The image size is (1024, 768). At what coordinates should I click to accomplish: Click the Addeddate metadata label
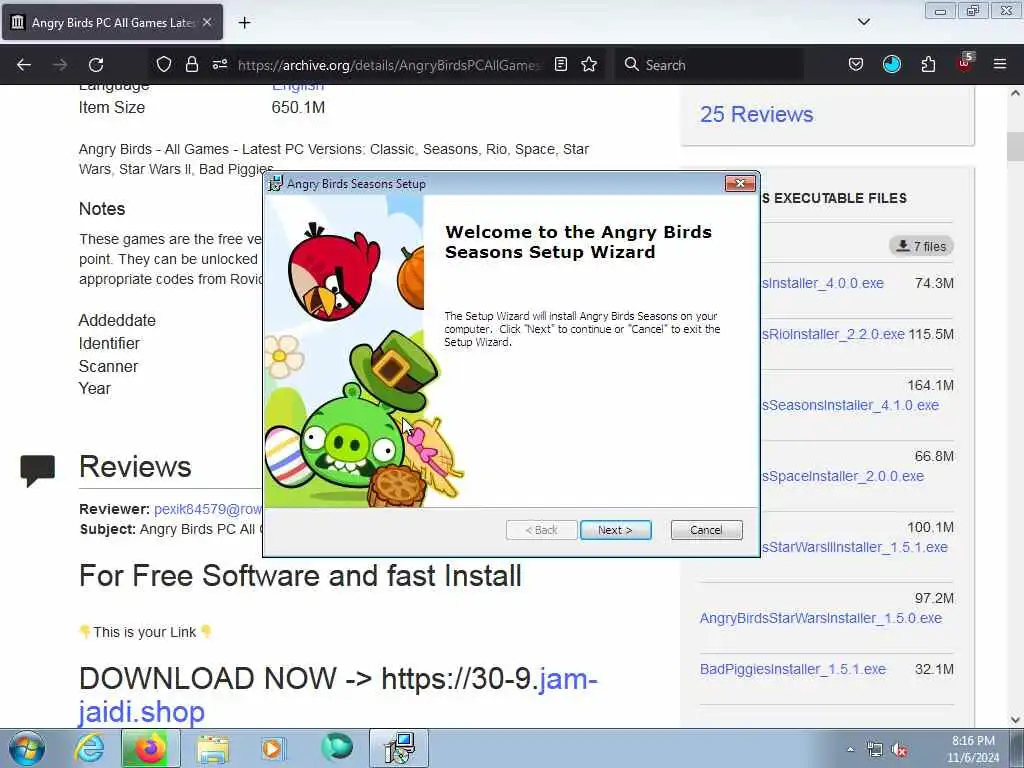117,321
